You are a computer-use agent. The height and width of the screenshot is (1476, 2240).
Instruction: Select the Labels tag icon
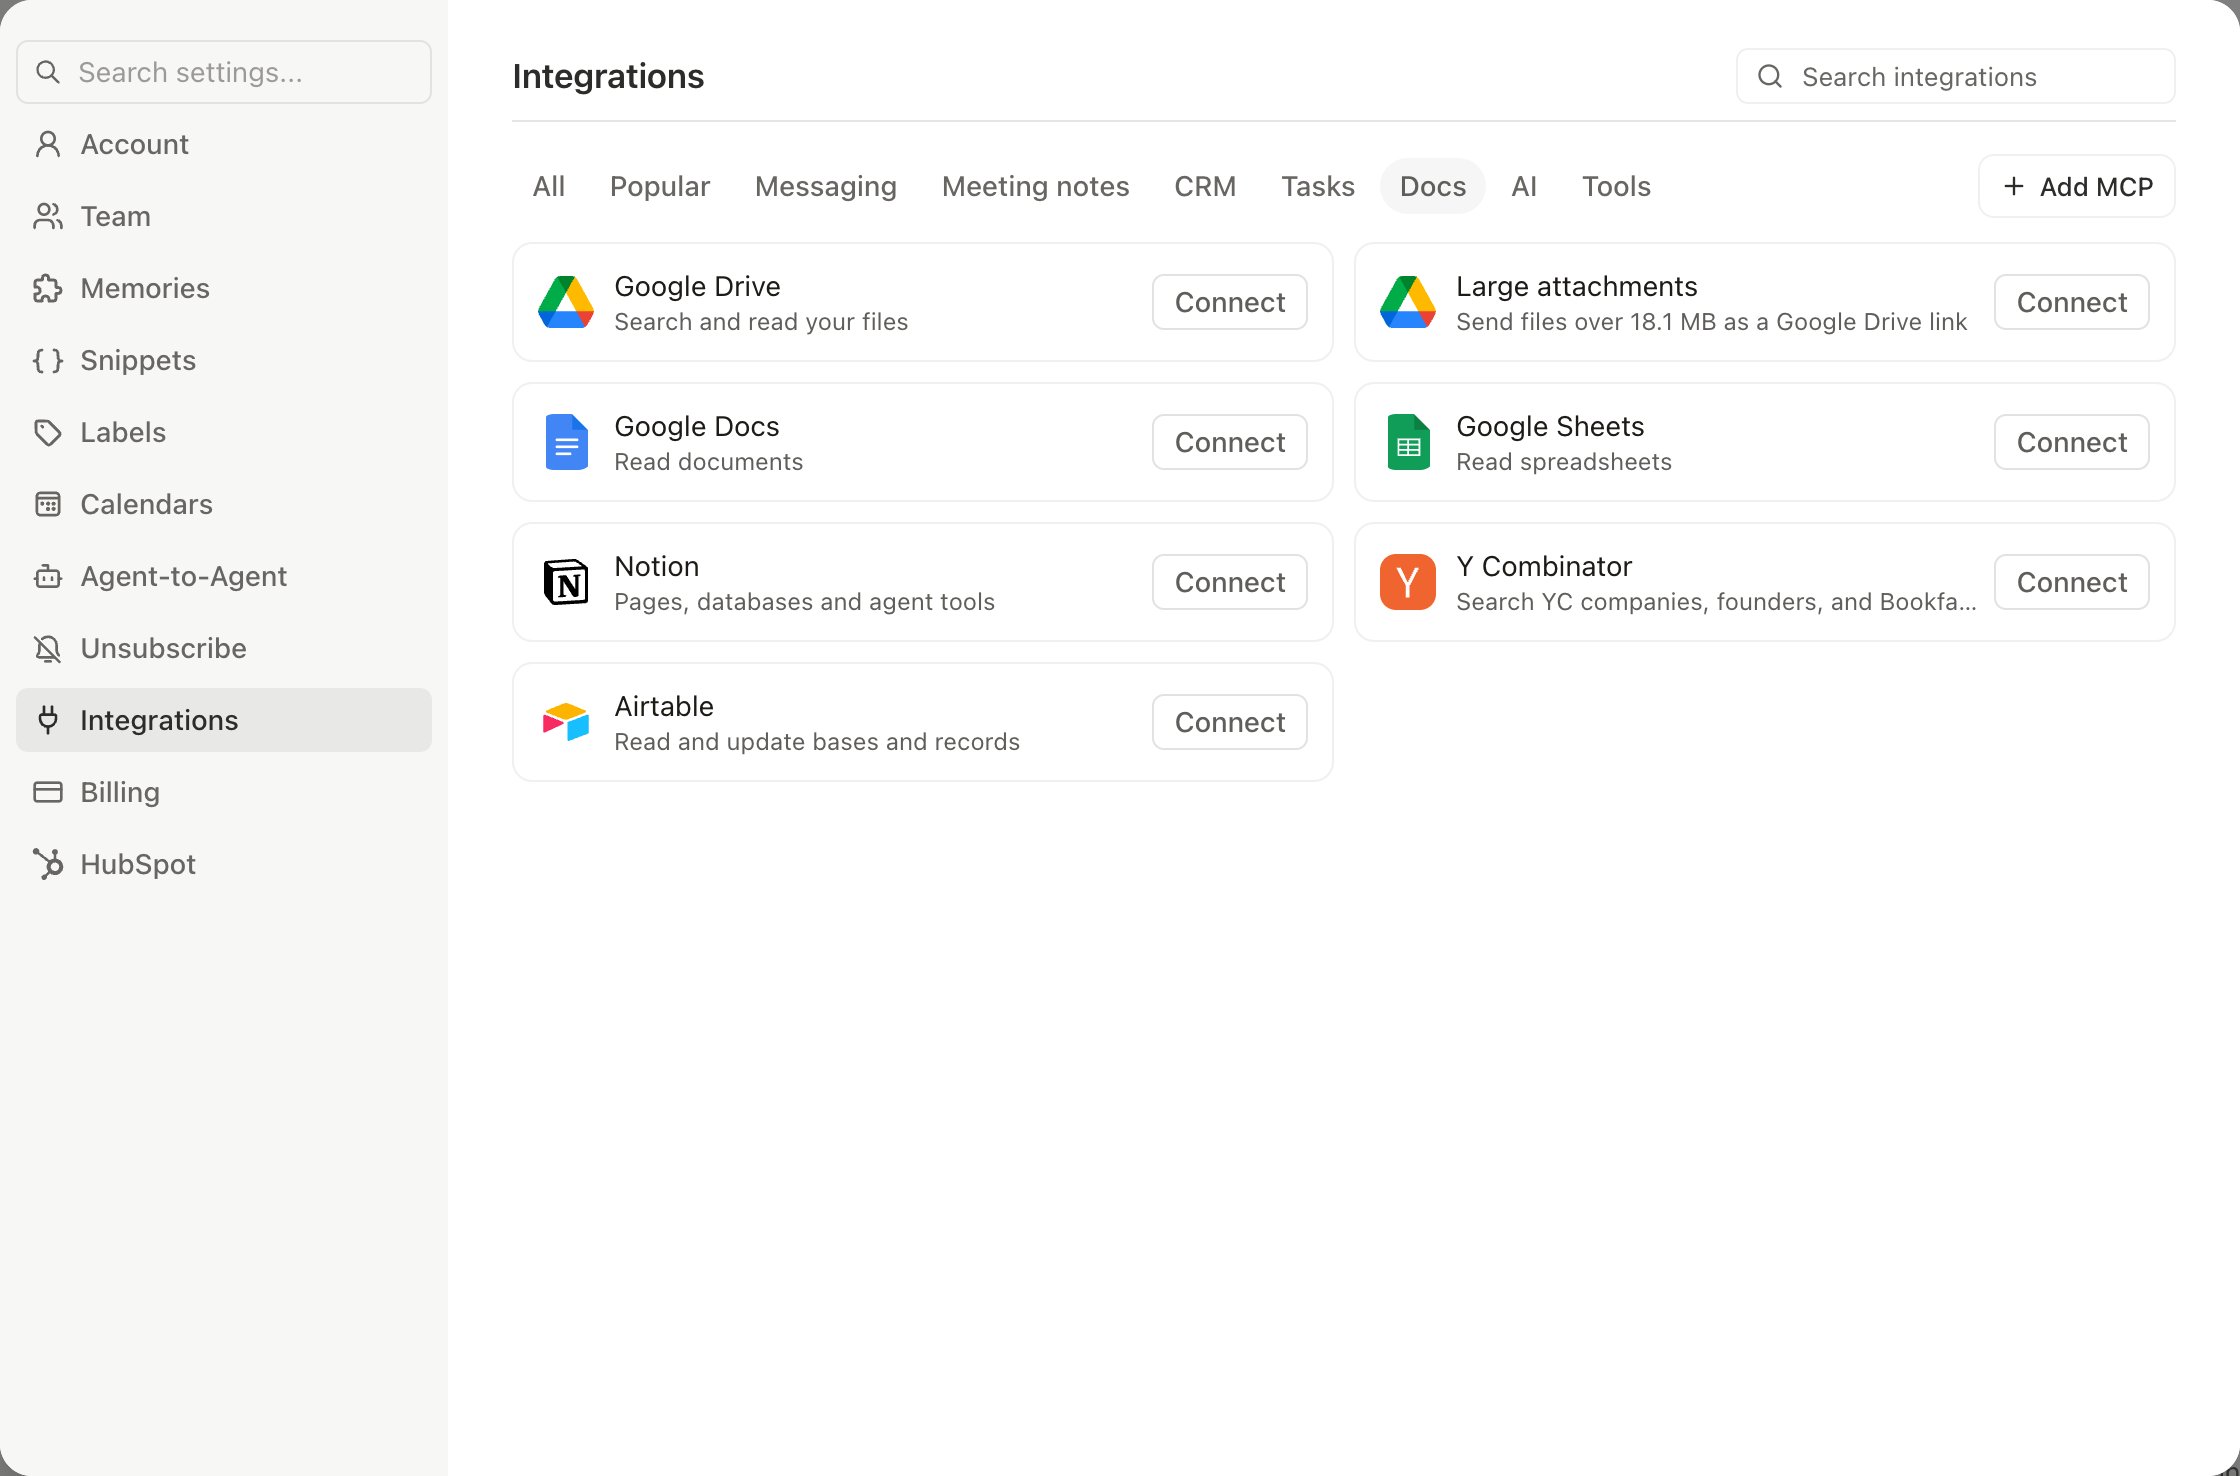48,432
